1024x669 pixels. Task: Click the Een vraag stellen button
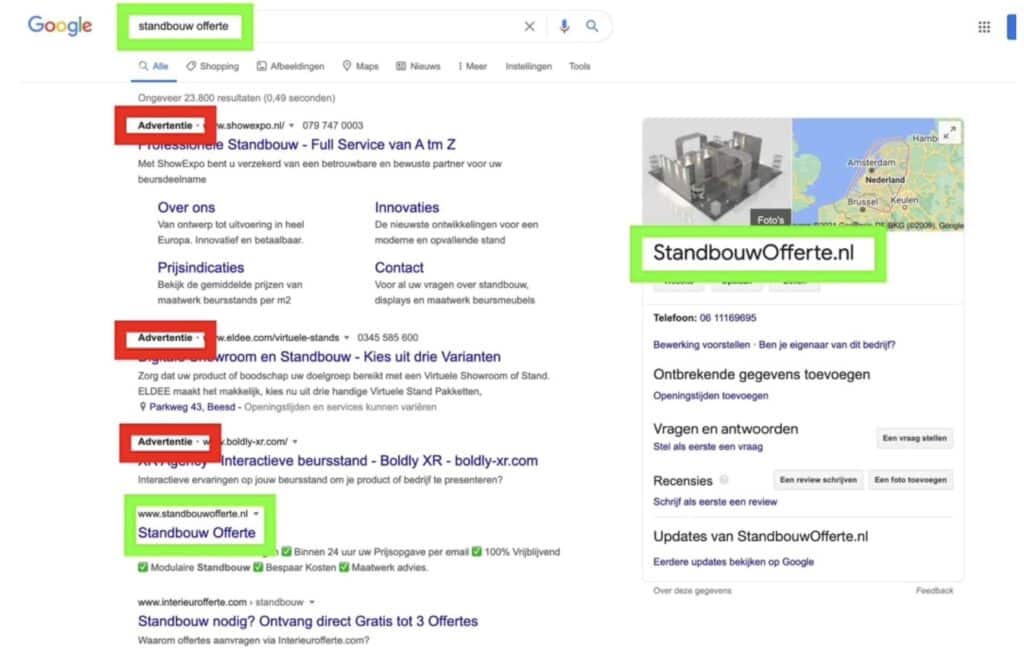(914, 438)
